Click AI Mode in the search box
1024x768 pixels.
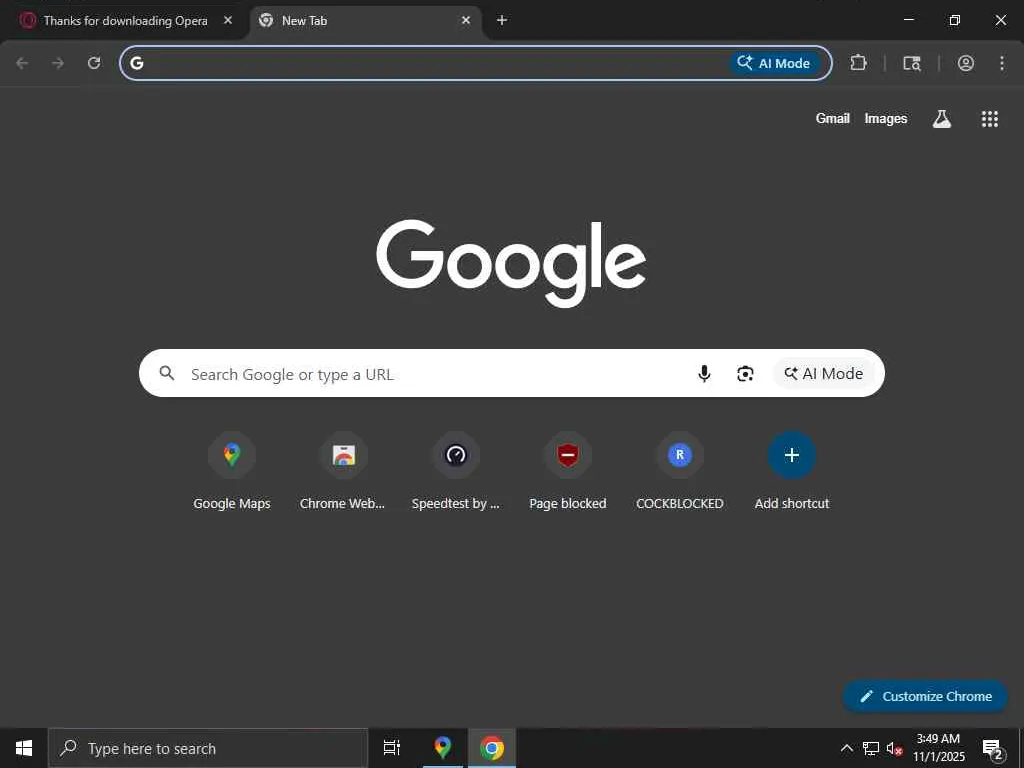(x=824, y=373)
